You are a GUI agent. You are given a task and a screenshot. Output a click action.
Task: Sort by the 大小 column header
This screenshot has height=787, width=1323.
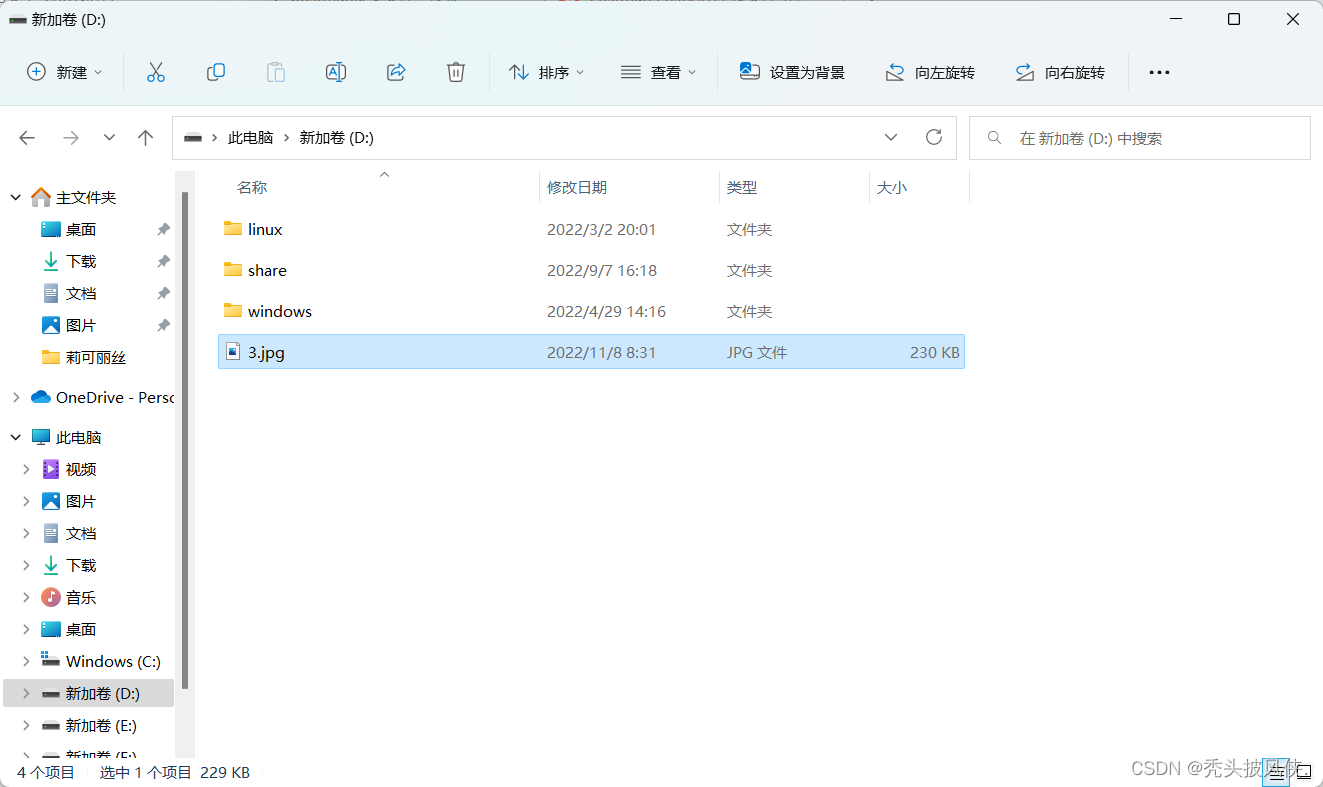[x=892, y=187]
